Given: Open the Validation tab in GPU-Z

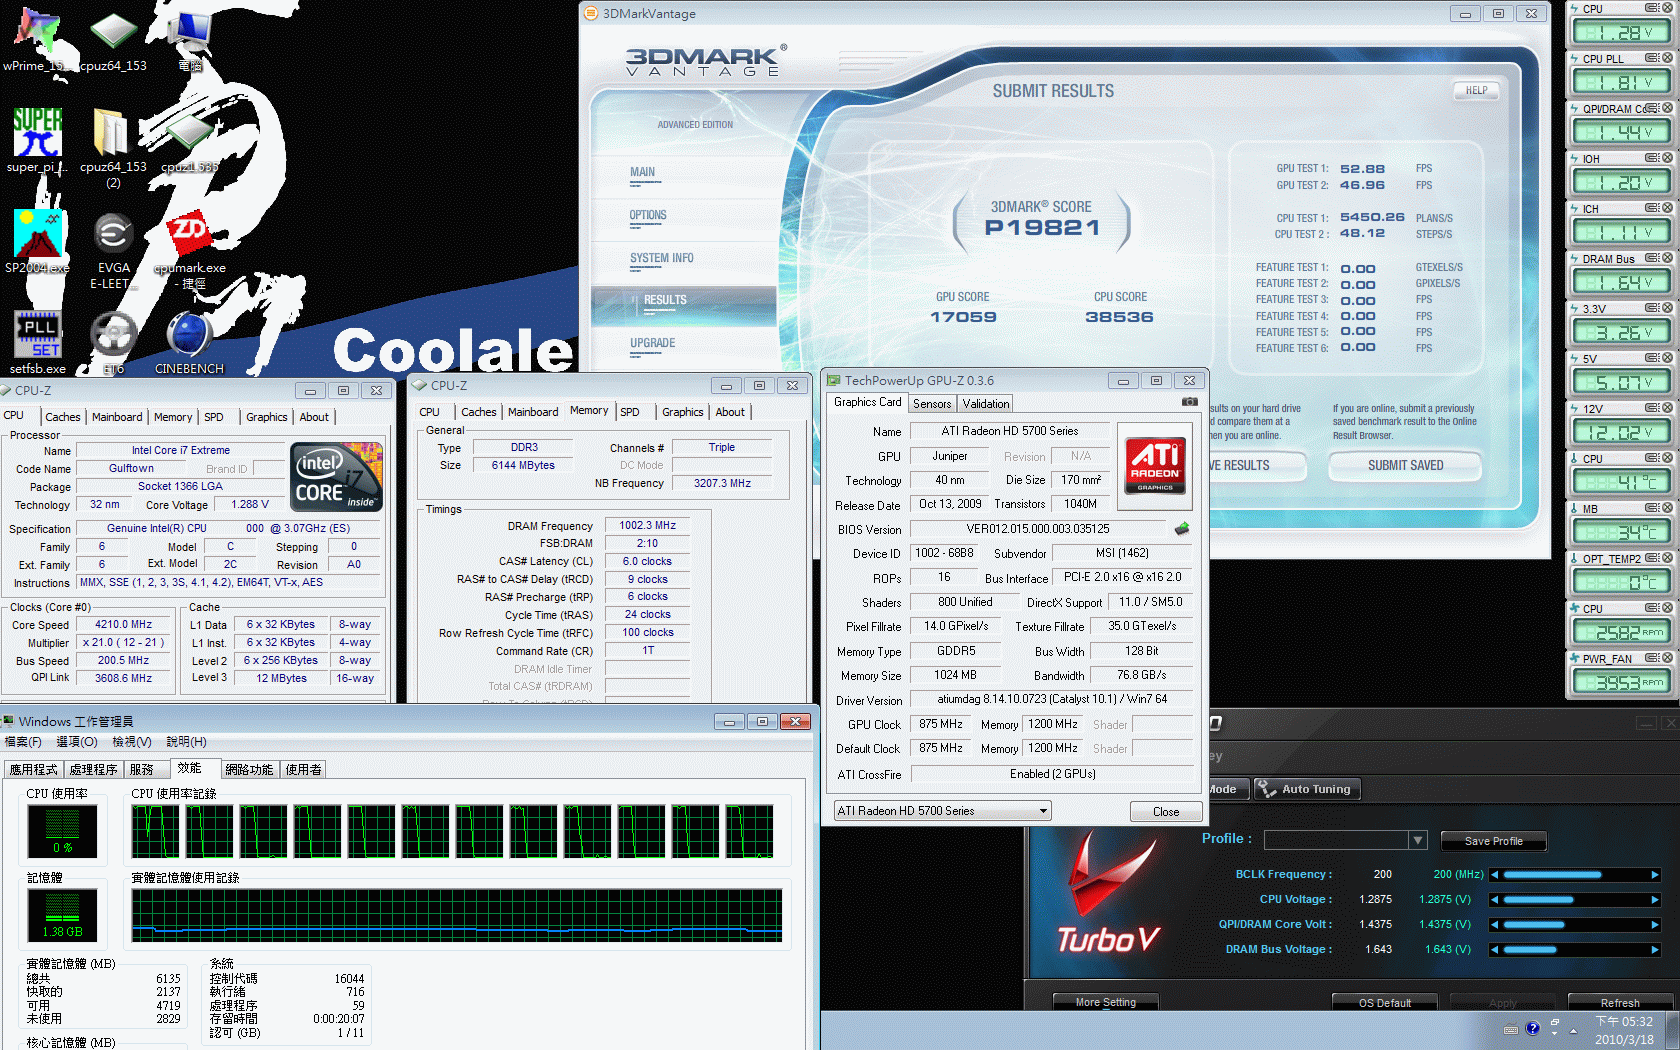Looking at the screenshot, I should click(x=986, y=404).
